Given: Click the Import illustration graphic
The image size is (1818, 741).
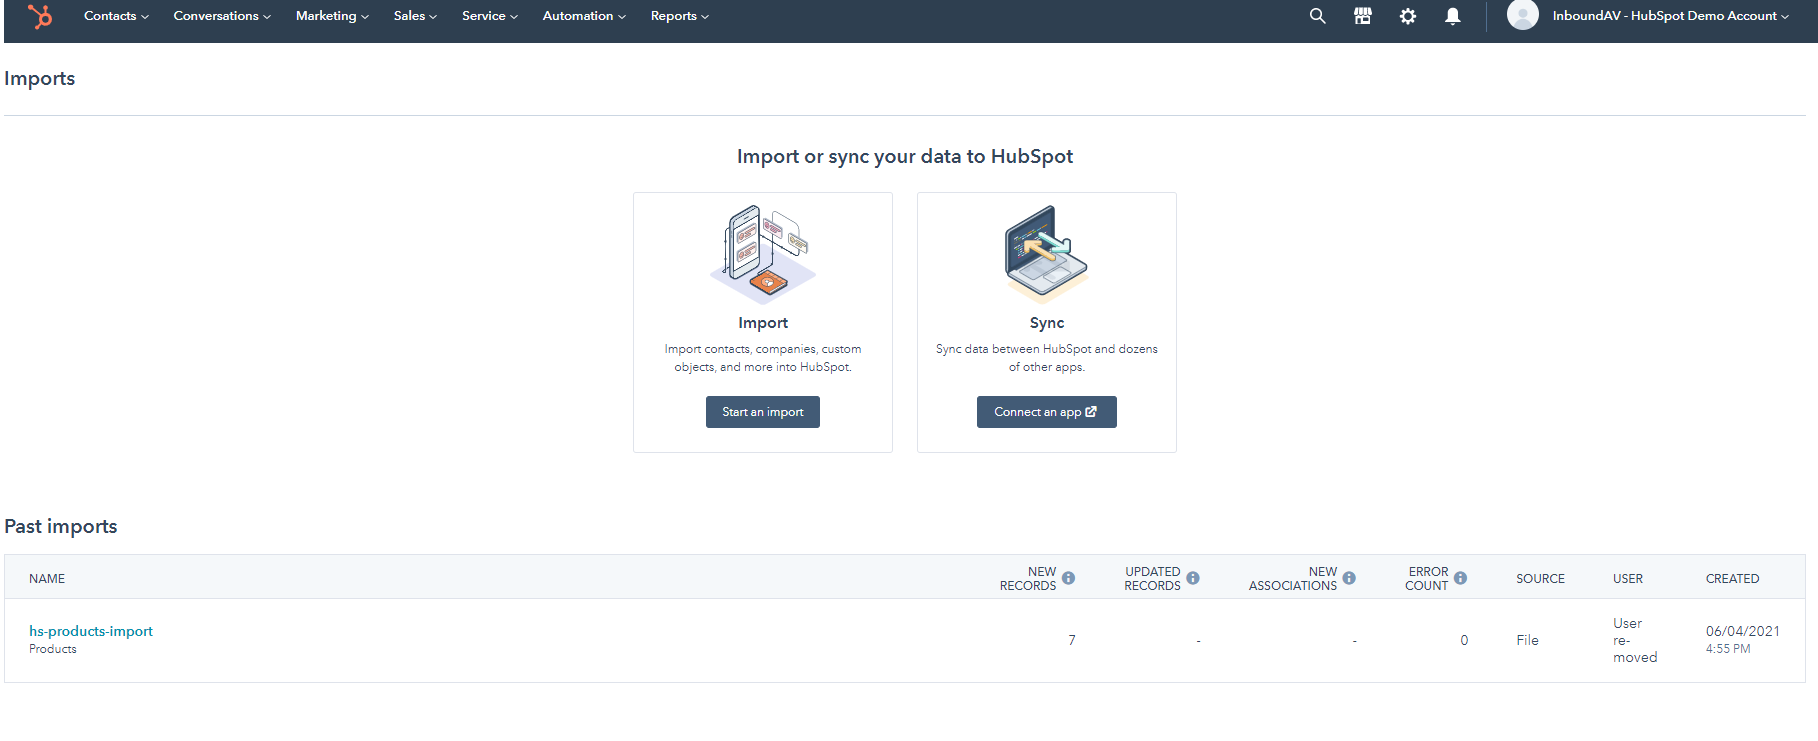Looking at the screenshot, I should (x=763, y=254).
